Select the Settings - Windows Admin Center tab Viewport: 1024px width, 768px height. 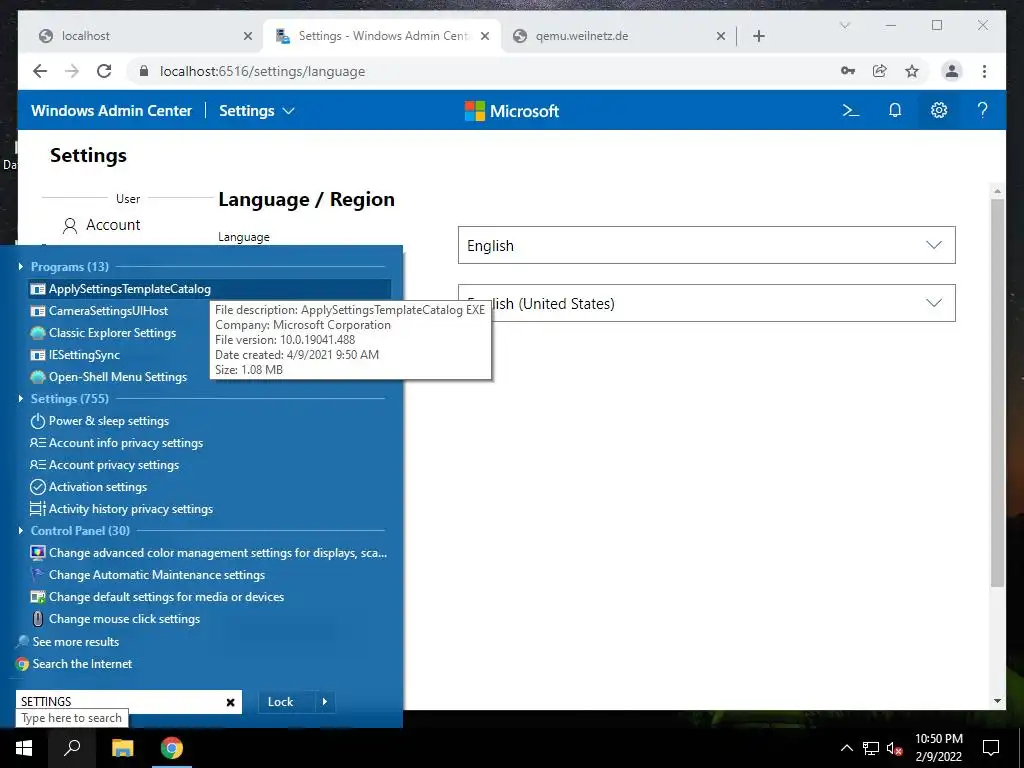tap(382, 36)
